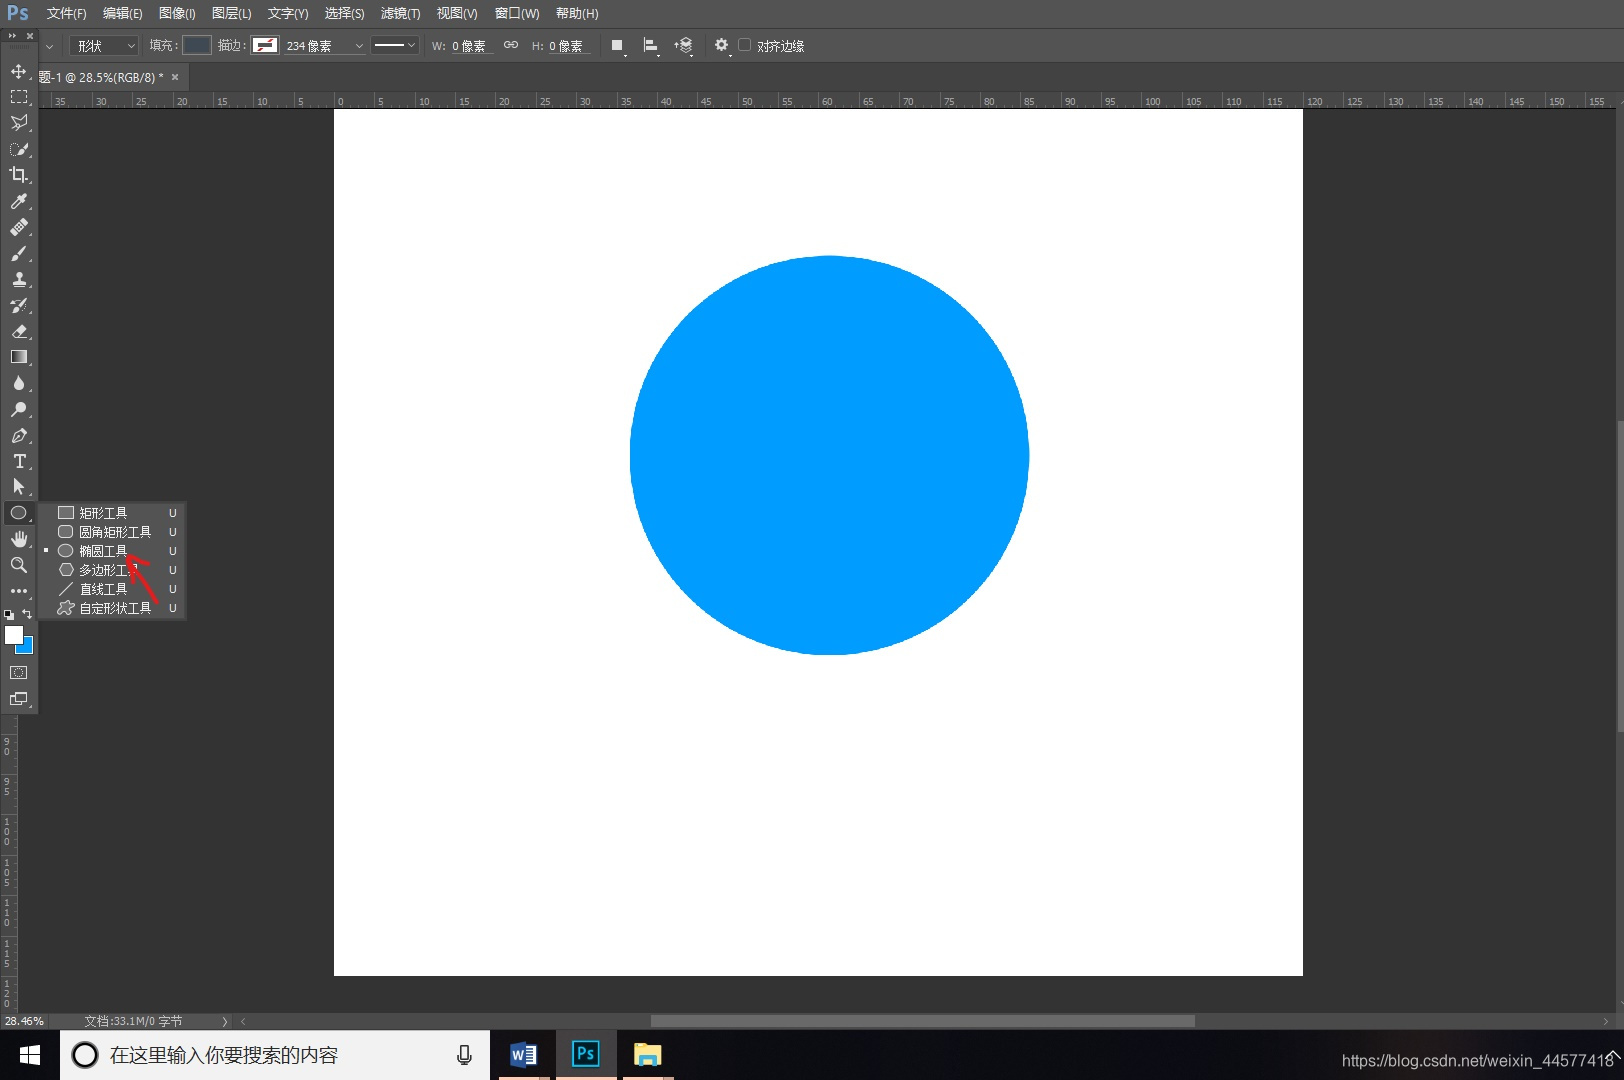Select the Polygonal Lasso tool

point(19,123)
